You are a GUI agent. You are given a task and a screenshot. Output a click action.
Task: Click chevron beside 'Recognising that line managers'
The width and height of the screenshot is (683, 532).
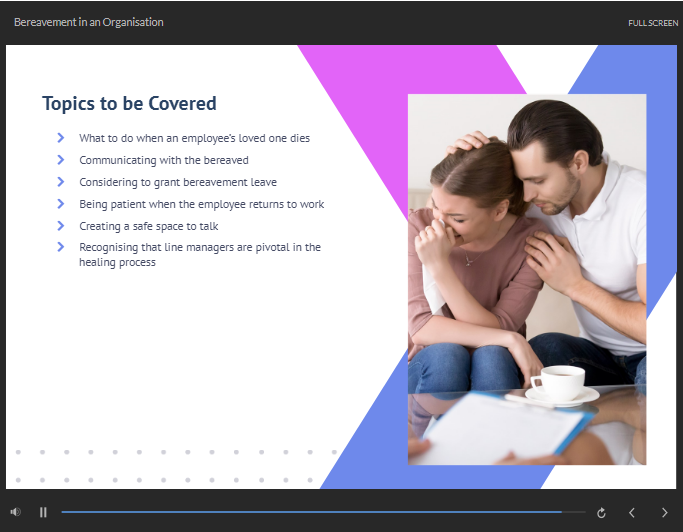pos(61,247)
